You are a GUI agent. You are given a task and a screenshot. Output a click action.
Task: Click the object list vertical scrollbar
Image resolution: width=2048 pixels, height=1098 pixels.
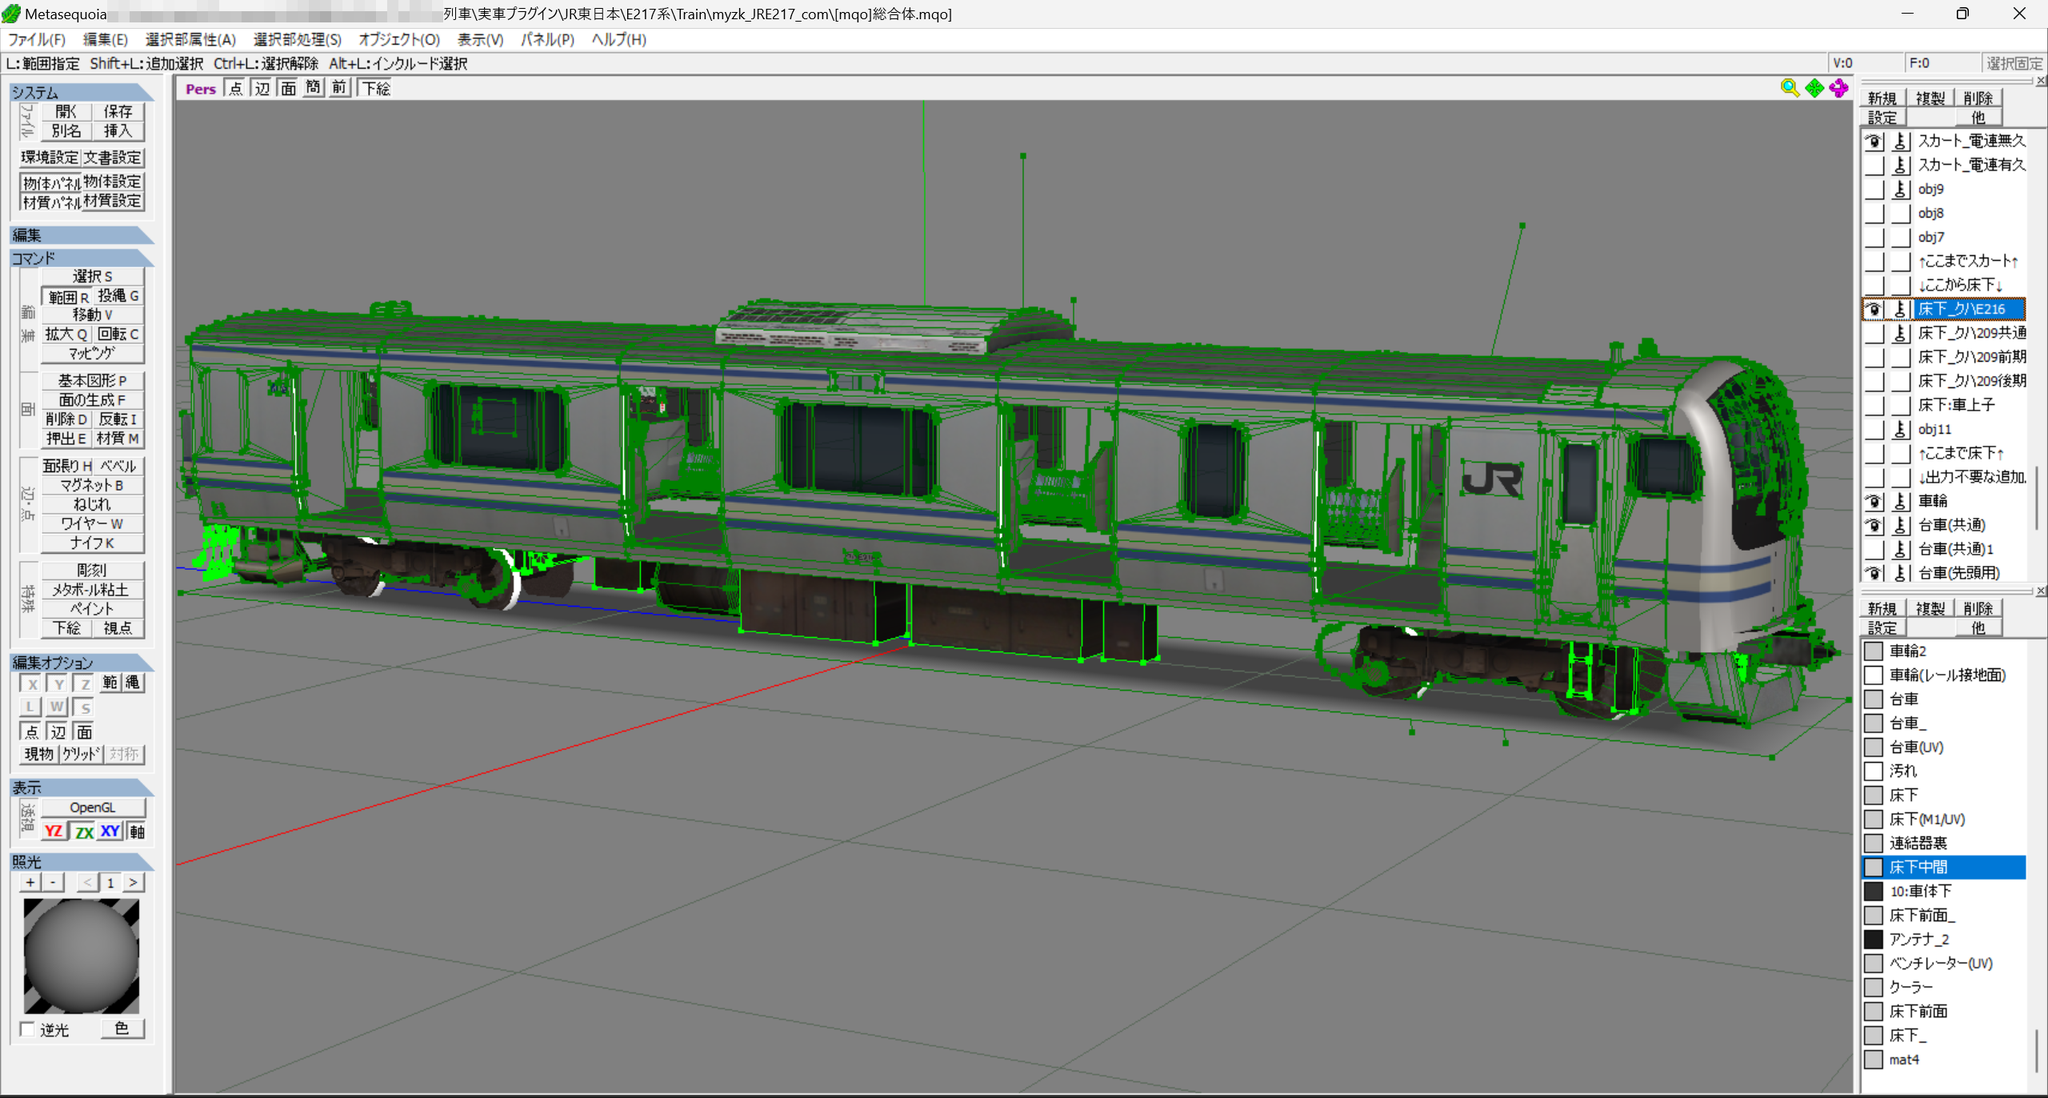click(x=2036, y=497)
